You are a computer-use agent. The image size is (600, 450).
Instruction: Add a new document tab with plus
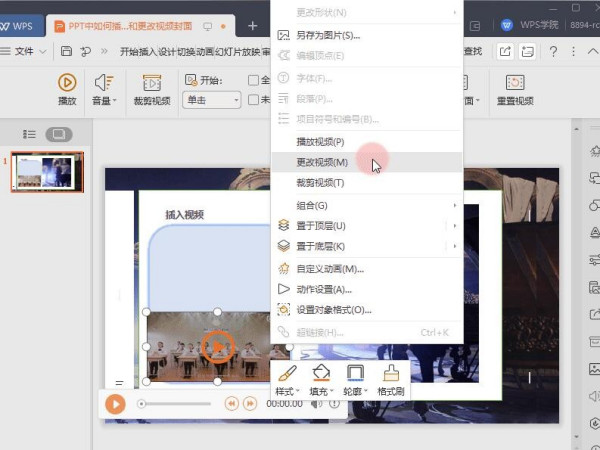[253, 26]
